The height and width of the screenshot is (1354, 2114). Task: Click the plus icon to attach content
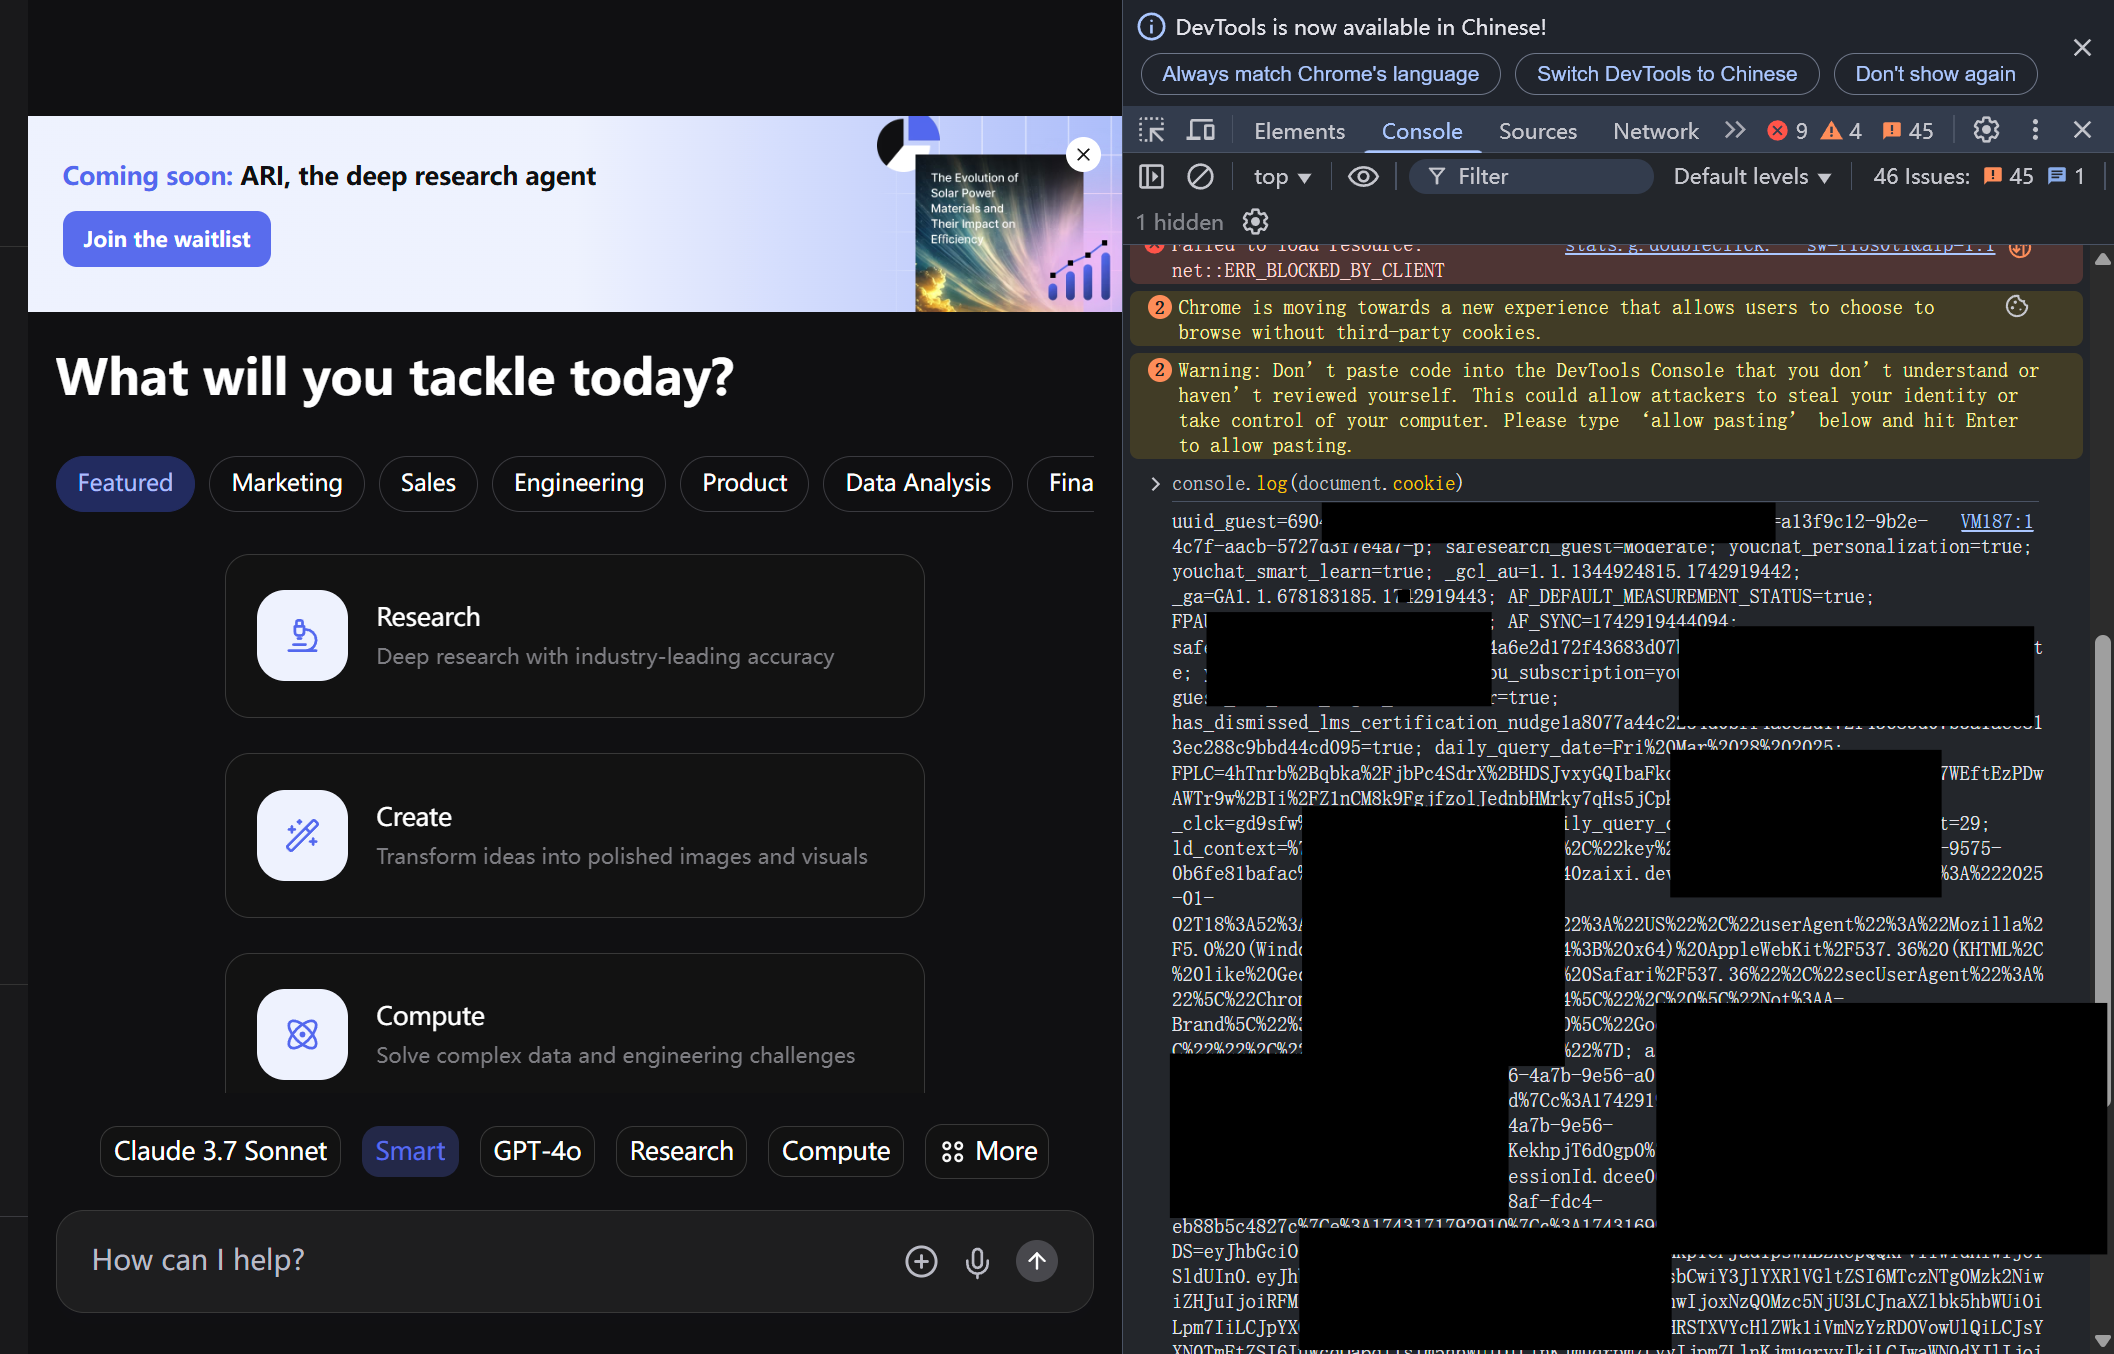coord(921,1261)
